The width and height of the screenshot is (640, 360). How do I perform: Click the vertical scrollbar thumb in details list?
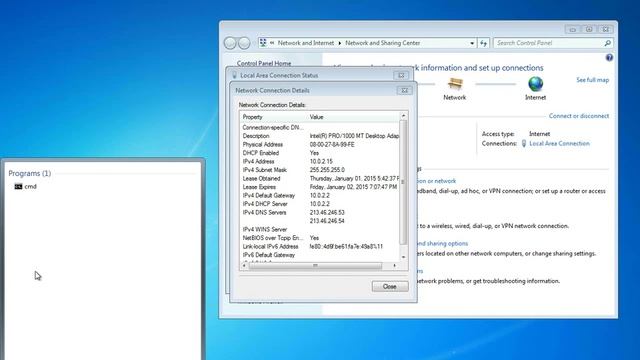click(403, 182)
